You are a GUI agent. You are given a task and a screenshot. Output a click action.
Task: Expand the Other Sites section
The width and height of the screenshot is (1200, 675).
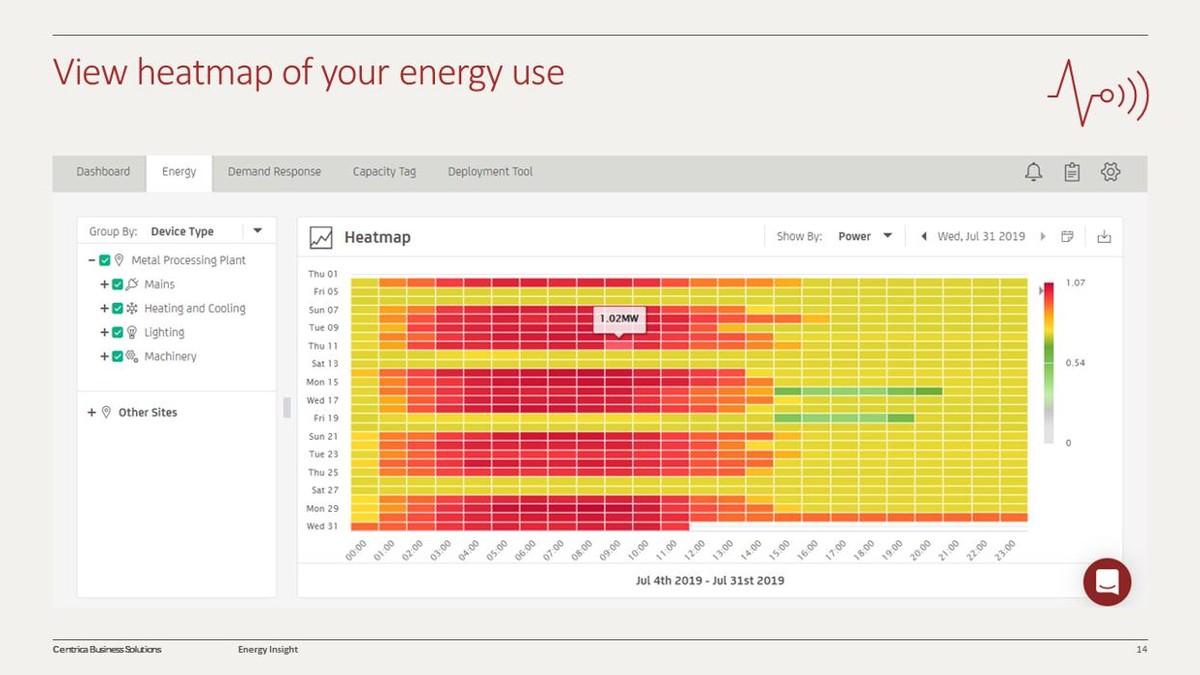92,412
